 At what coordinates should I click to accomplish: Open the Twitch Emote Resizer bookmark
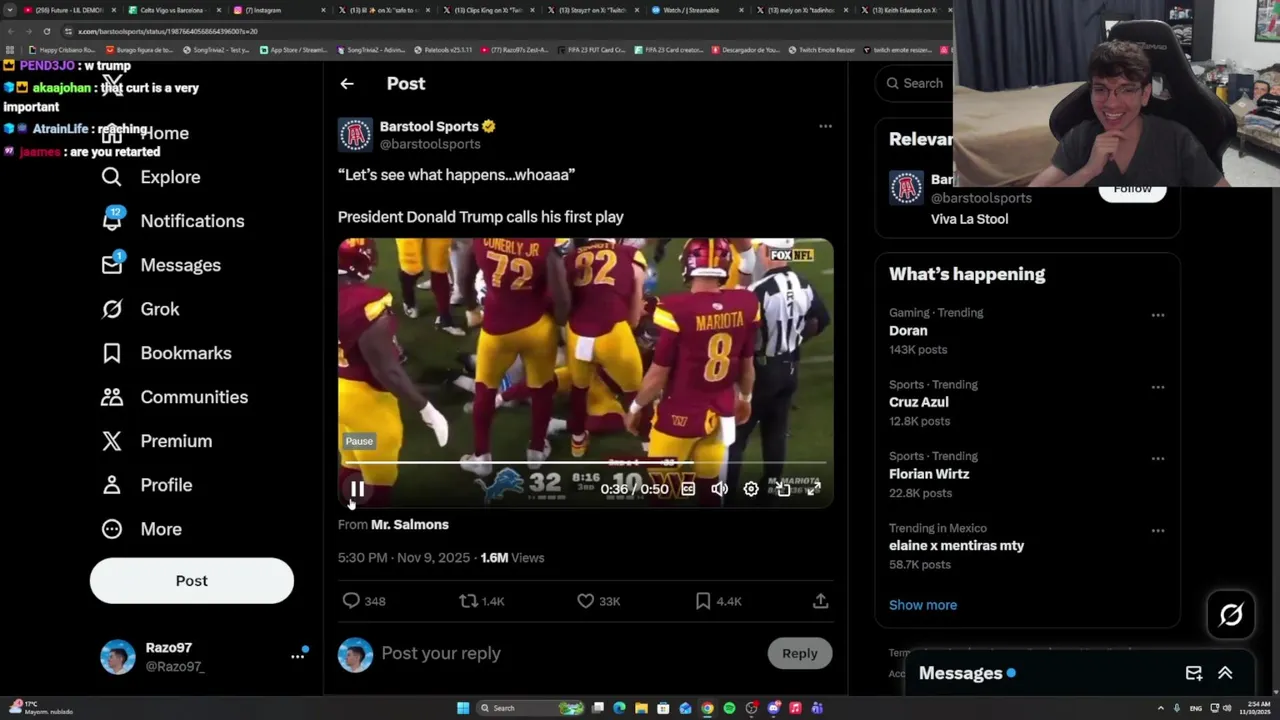tap(822, 49)
